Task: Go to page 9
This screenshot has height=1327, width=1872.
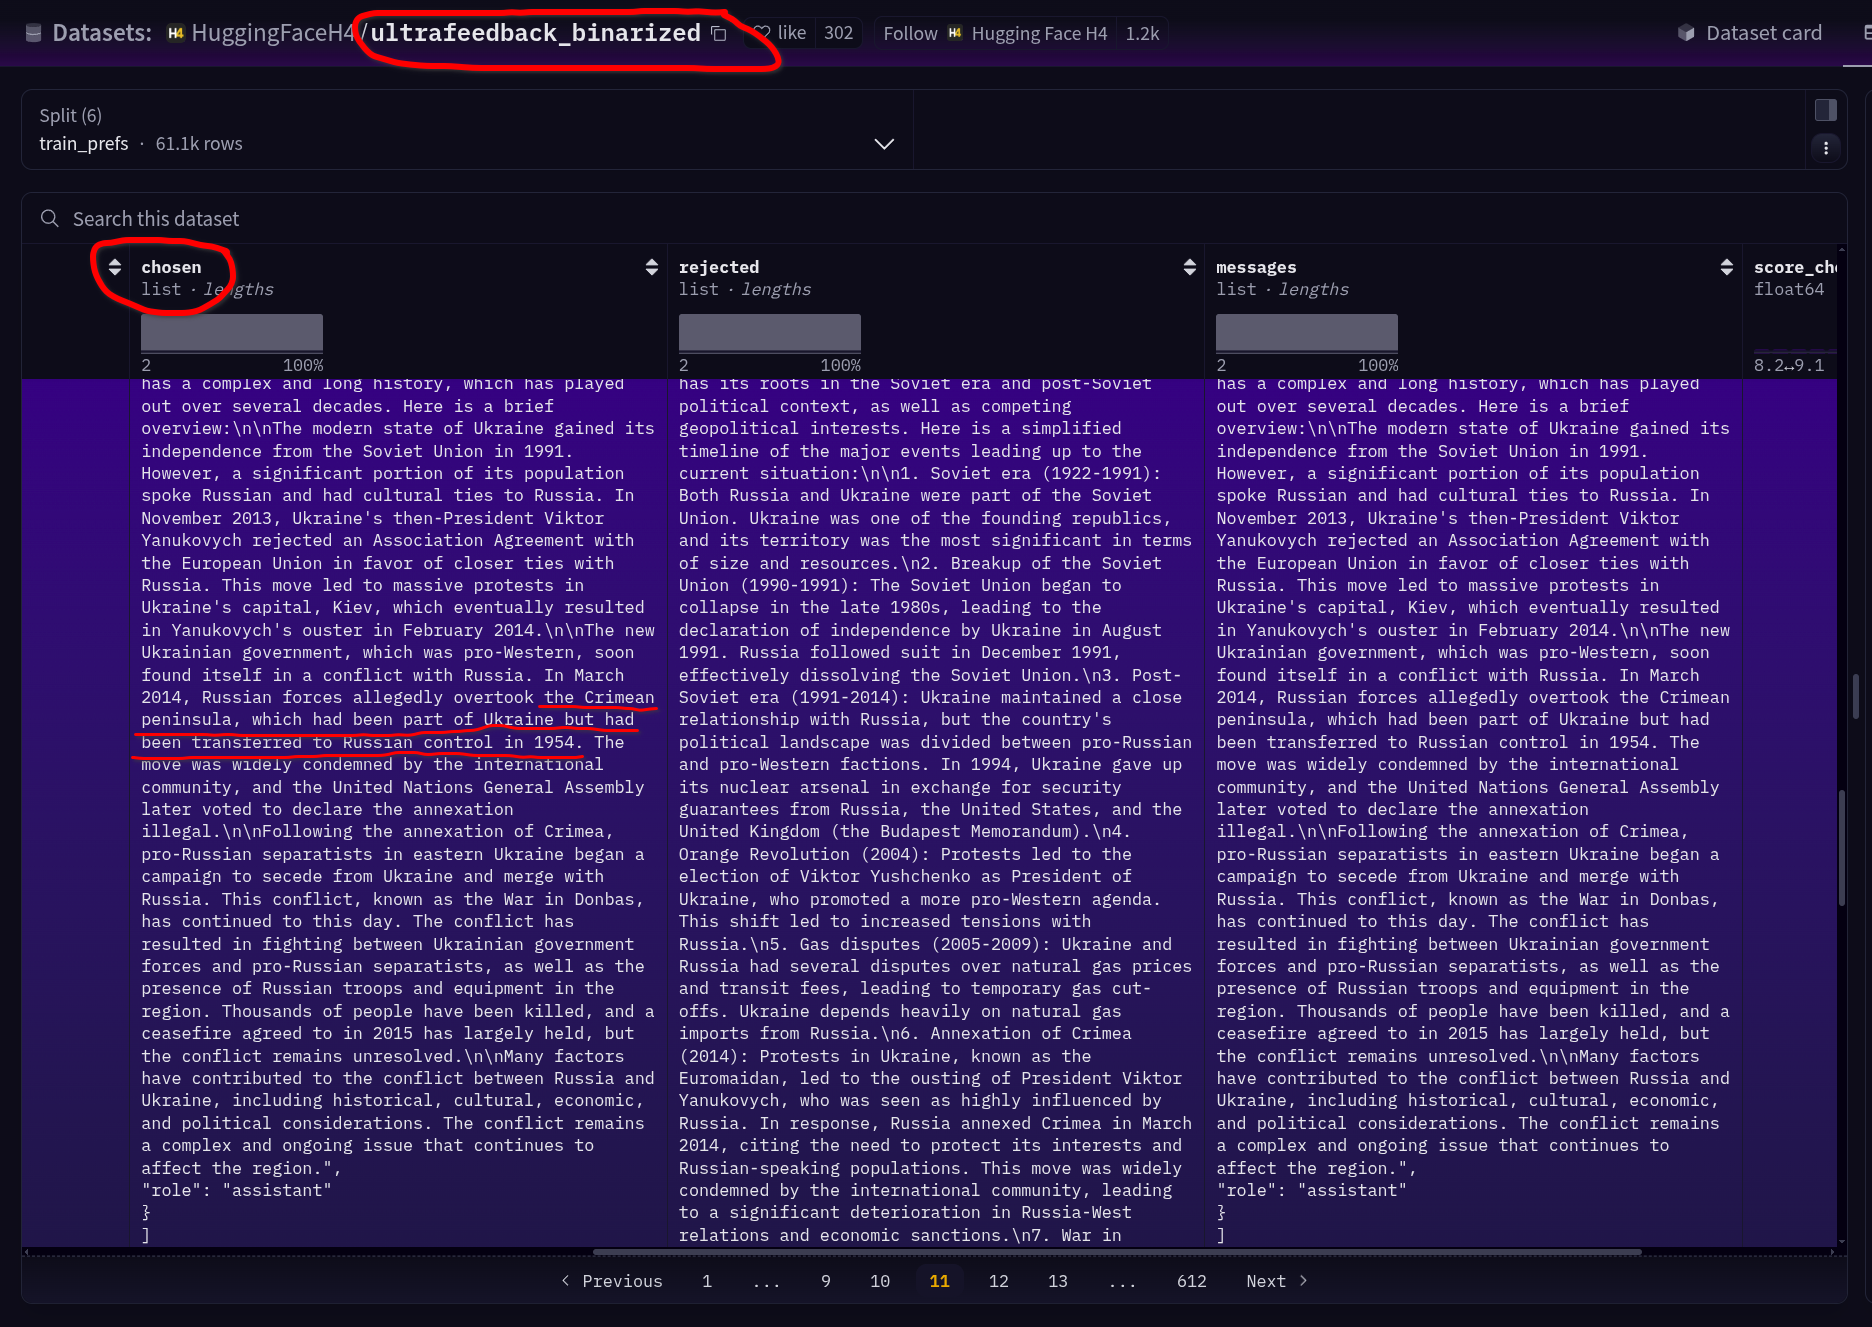Action: click(826, 1281)
